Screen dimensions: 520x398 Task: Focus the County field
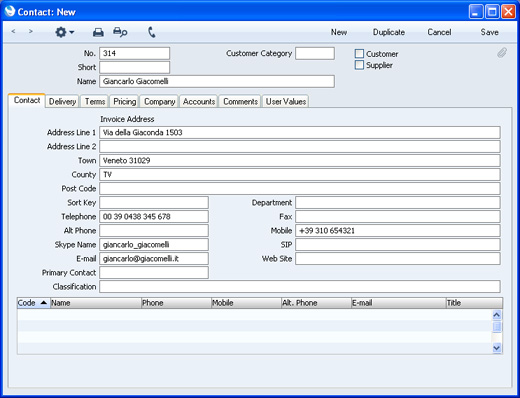coord(300,175)
